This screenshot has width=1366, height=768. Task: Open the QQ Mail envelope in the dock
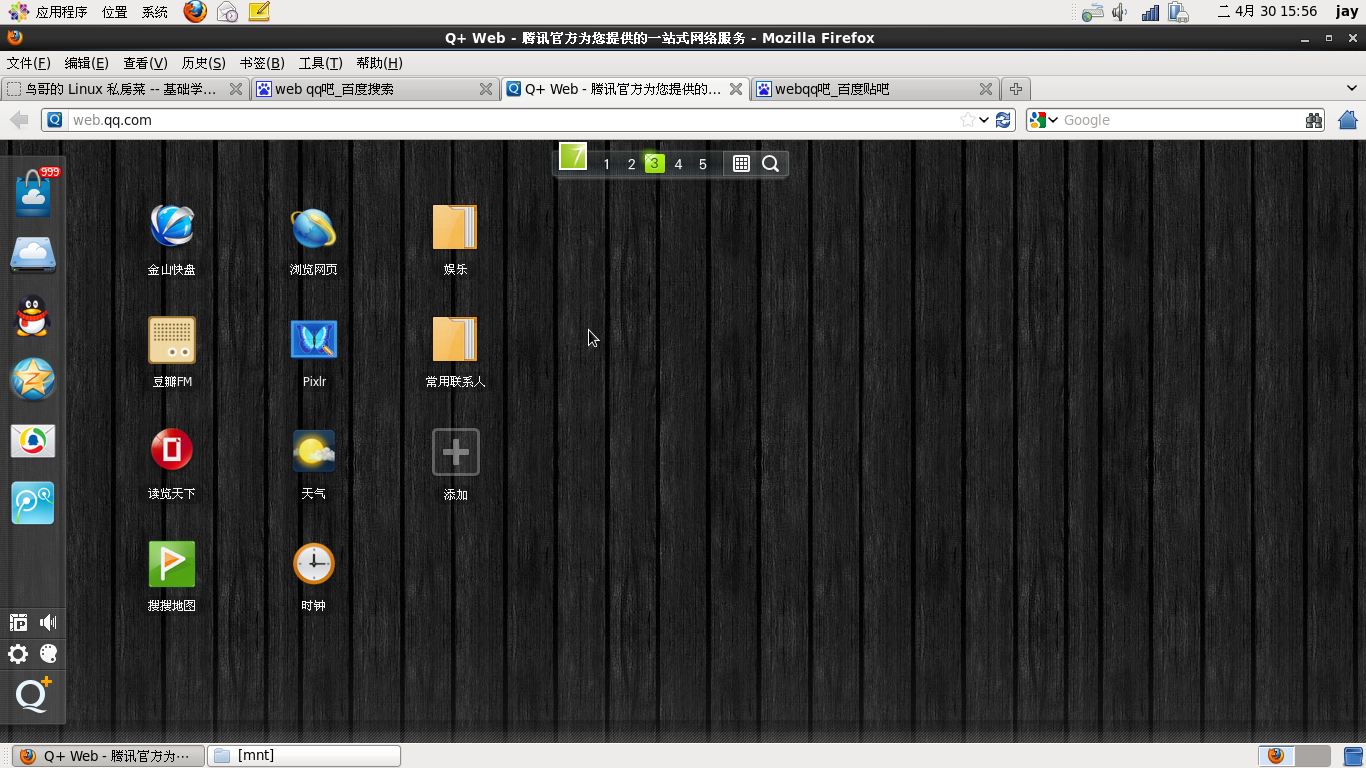coord(33,441)
